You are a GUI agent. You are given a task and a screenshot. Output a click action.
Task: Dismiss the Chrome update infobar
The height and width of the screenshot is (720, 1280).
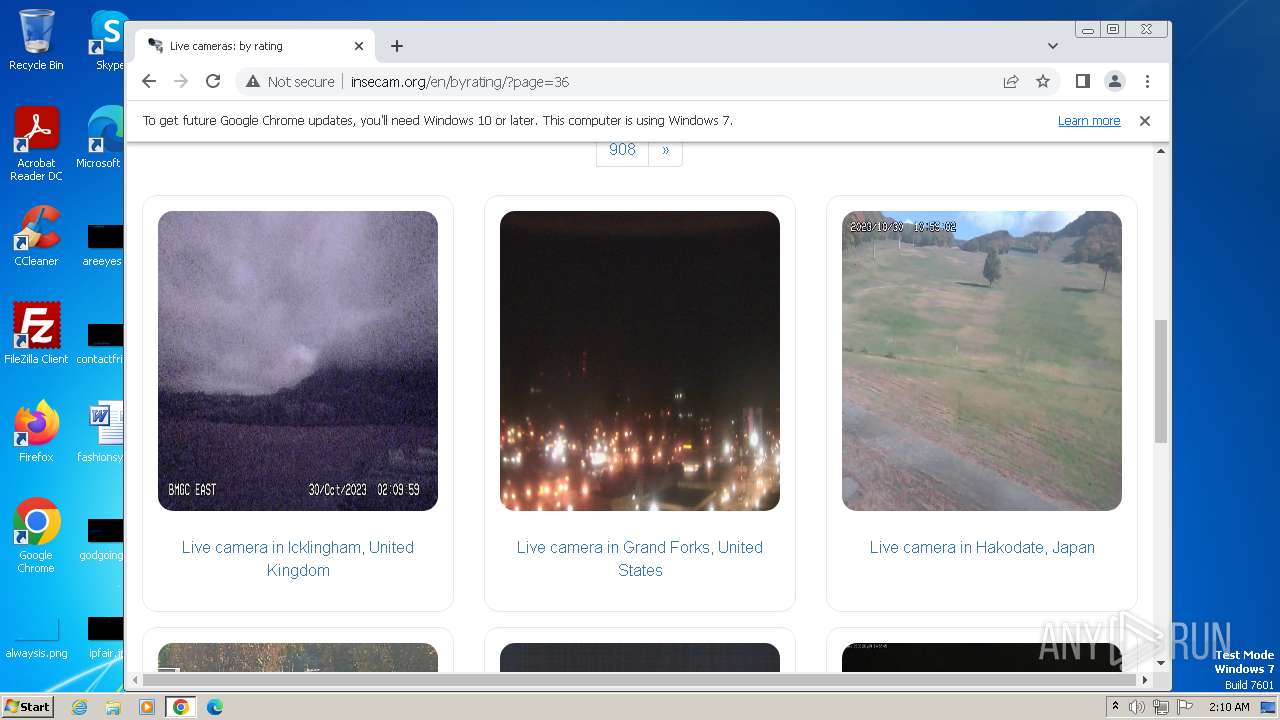click(x=1145, y=121)
